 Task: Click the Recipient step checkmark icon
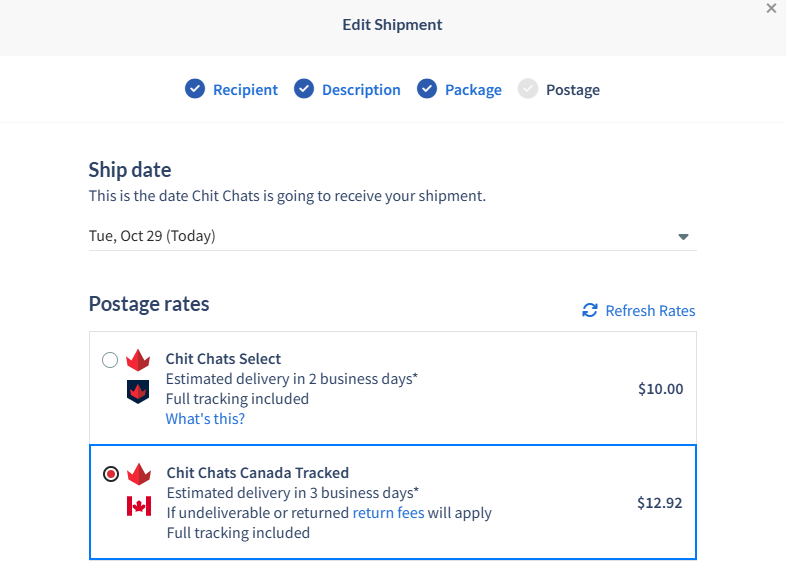pos(195,89)
